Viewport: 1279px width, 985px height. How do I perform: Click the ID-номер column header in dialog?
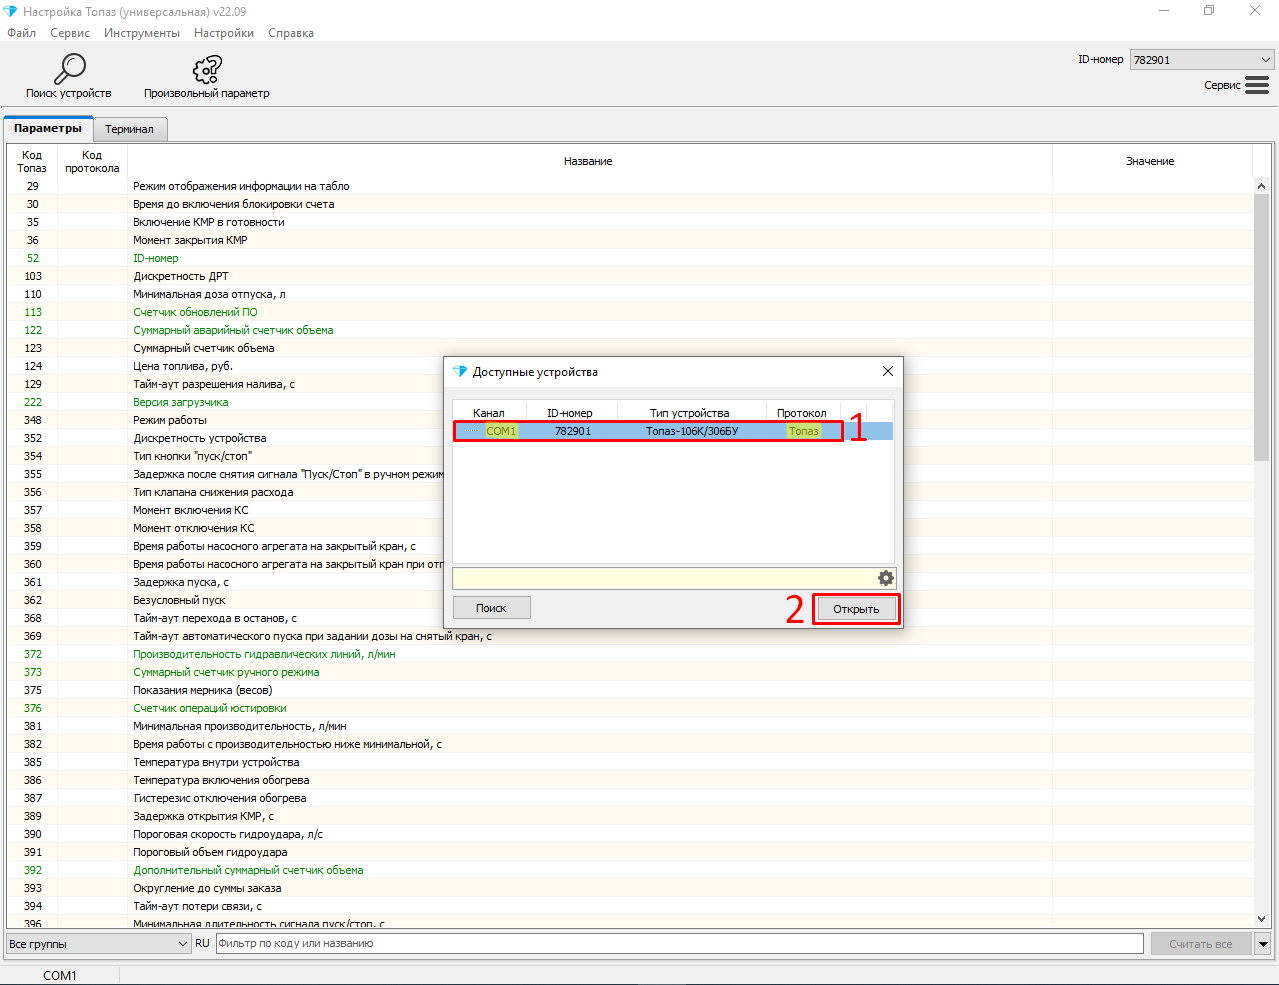click(x=570, y=413)
